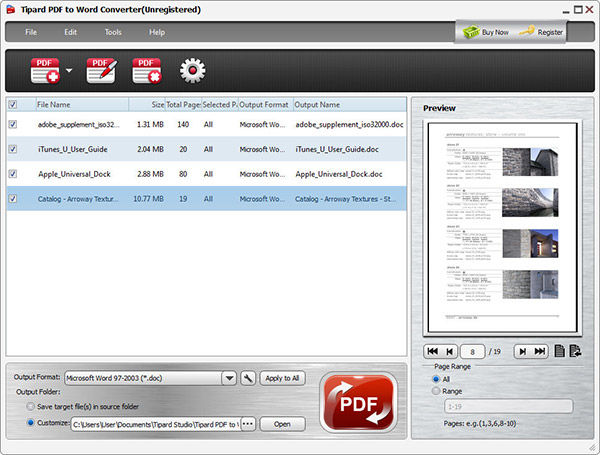This screenshot has height=455, width=600.
Task: Click output name Apple_Universal_Dock.doc
Action: (x=339, y=174)
